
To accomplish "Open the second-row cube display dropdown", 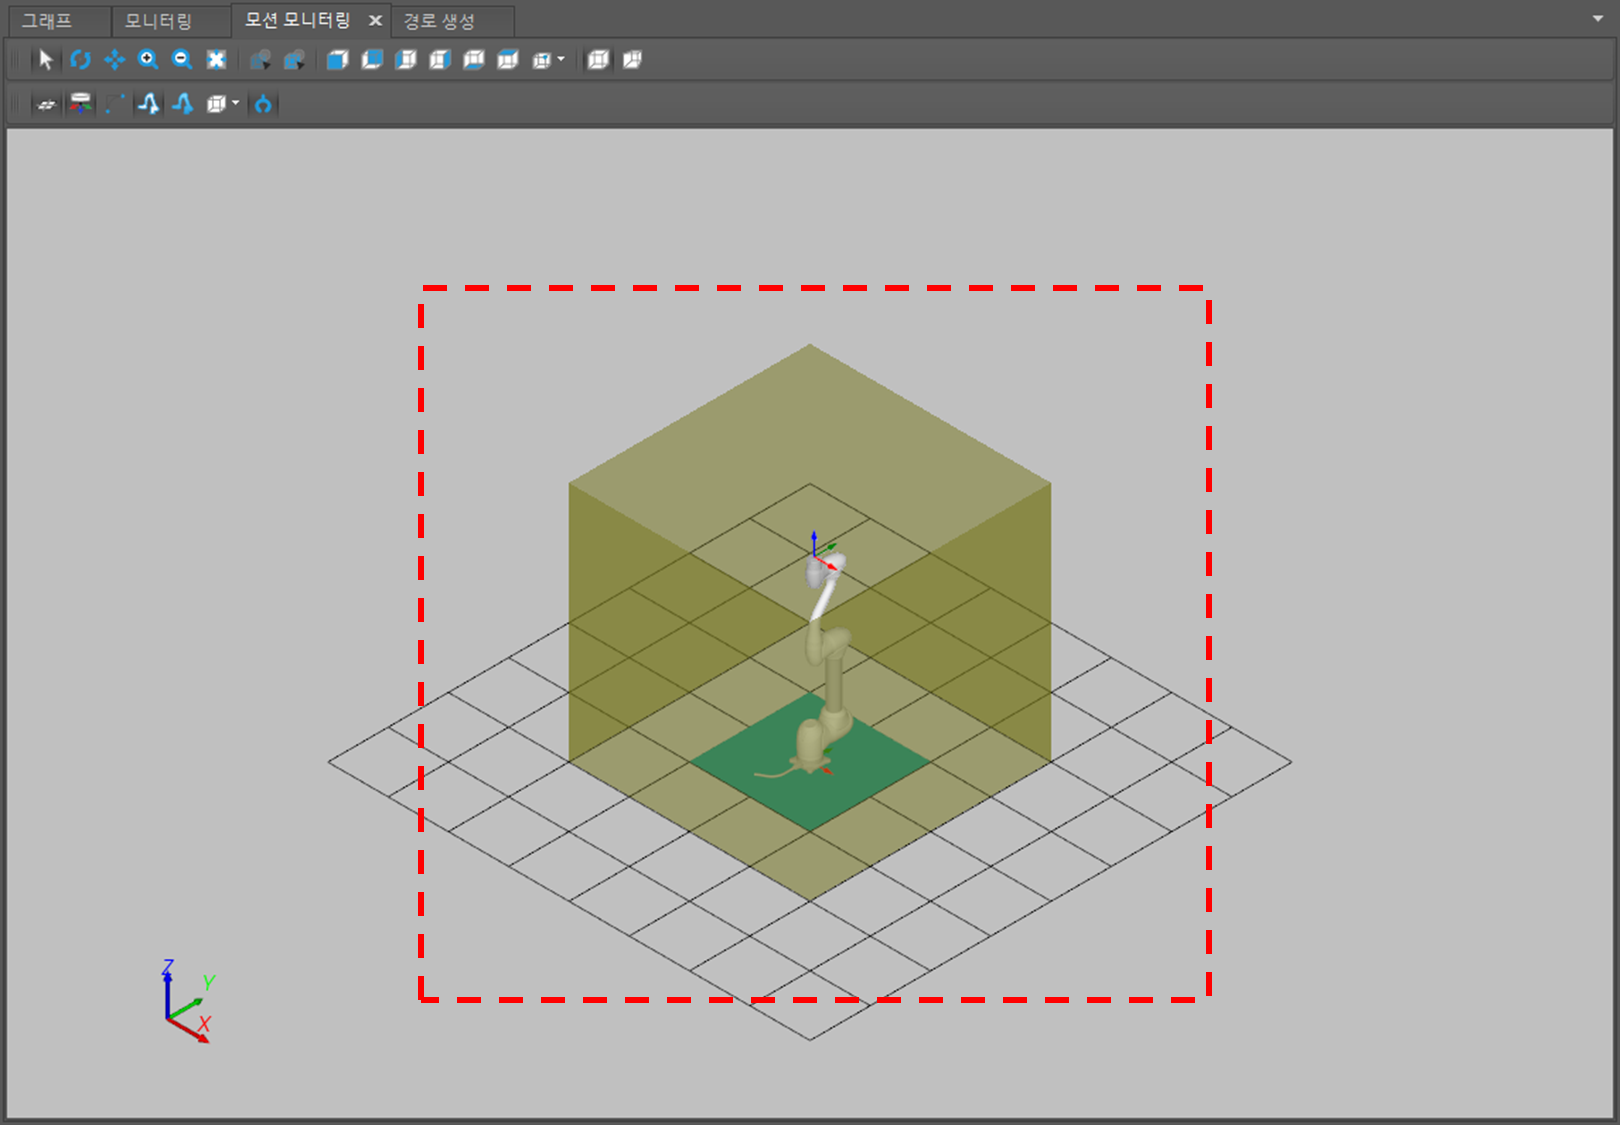I will (236, 104).
